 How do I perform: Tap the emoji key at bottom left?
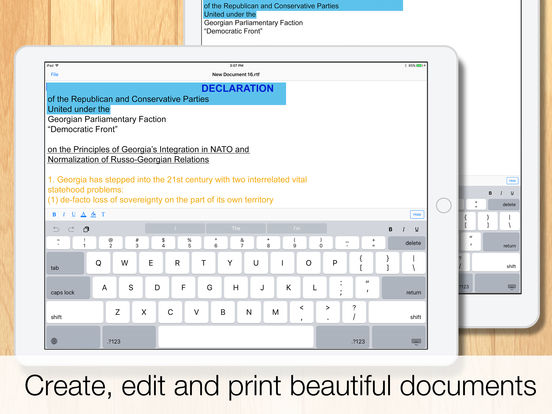pos(73,337)
